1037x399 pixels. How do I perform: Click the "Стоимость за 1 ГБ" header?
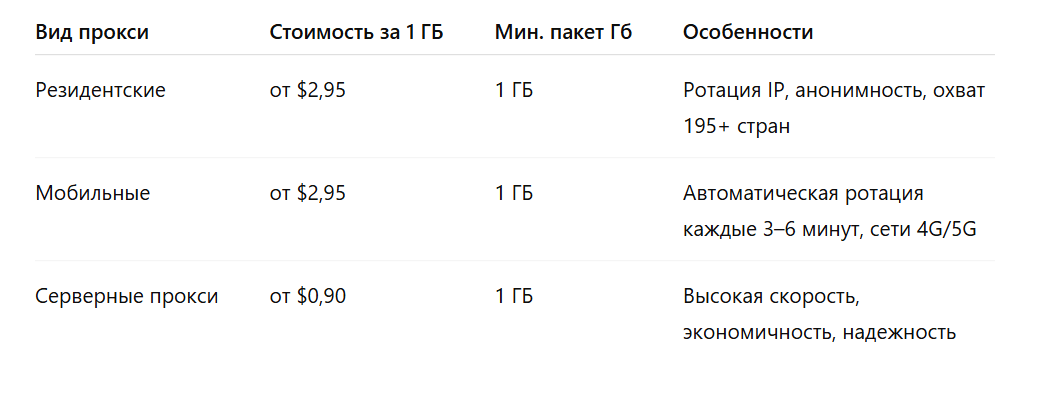pos(356,32)
